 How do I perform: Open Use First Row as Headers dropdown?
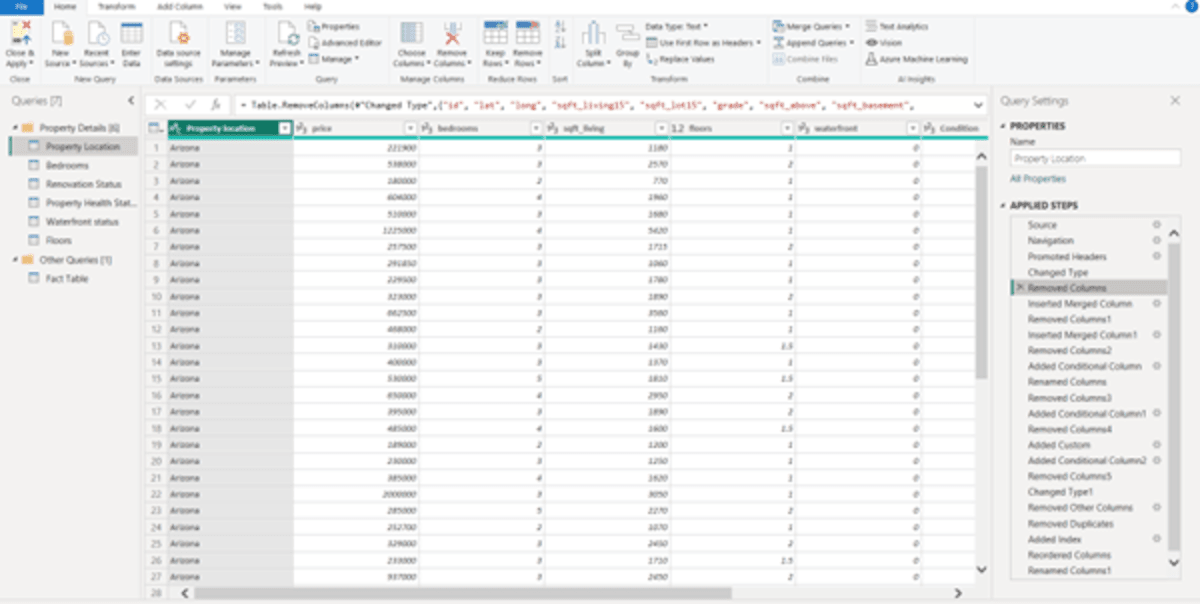(704, 43)
